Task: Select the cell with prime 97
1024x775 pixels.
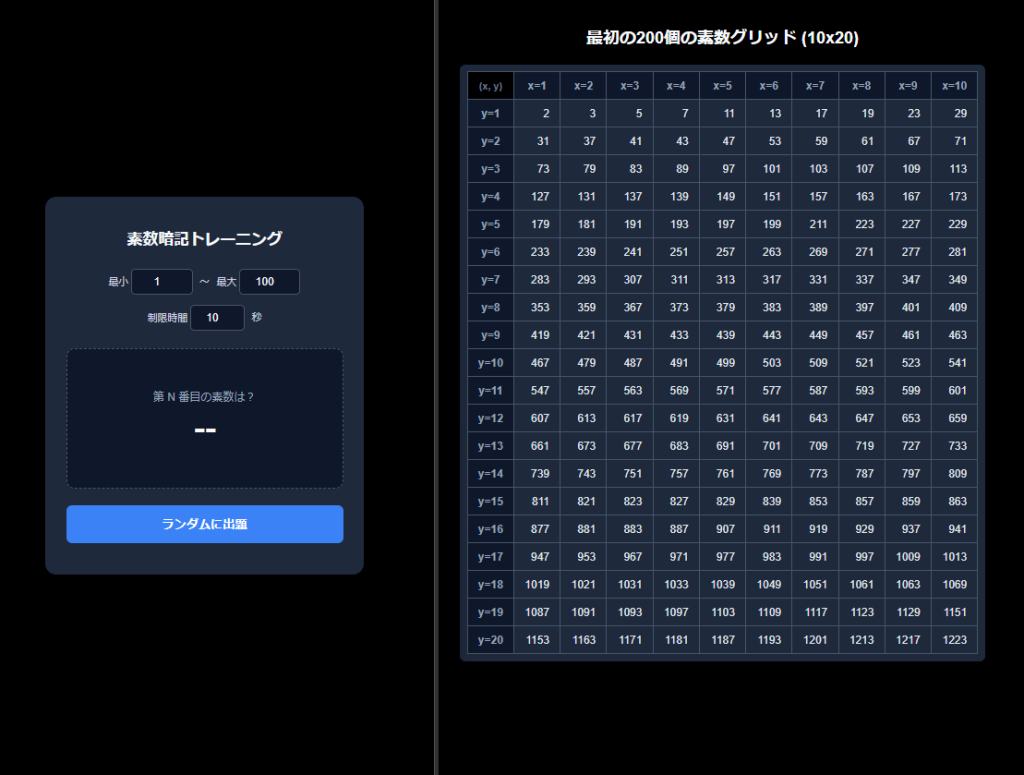Action: [722, 169]
